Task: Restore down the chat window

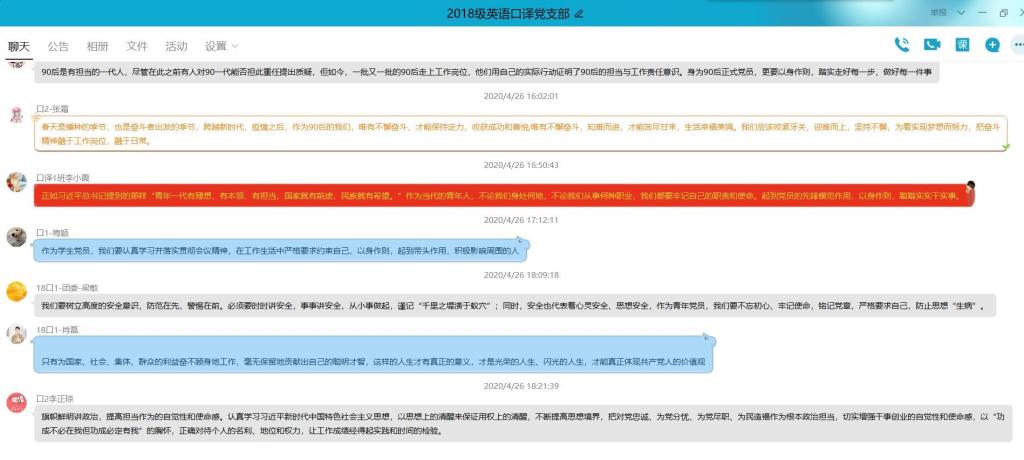Action: click(x=1003, y=13)
